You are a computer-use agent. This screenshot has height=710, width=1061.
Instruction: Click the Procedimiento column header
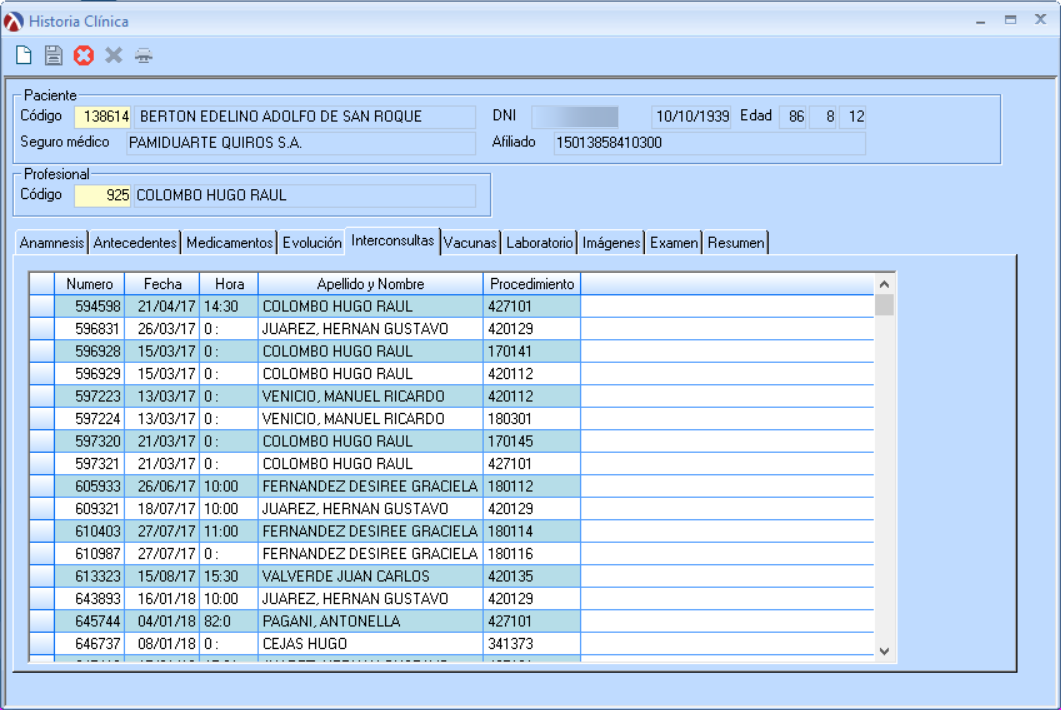532,284
